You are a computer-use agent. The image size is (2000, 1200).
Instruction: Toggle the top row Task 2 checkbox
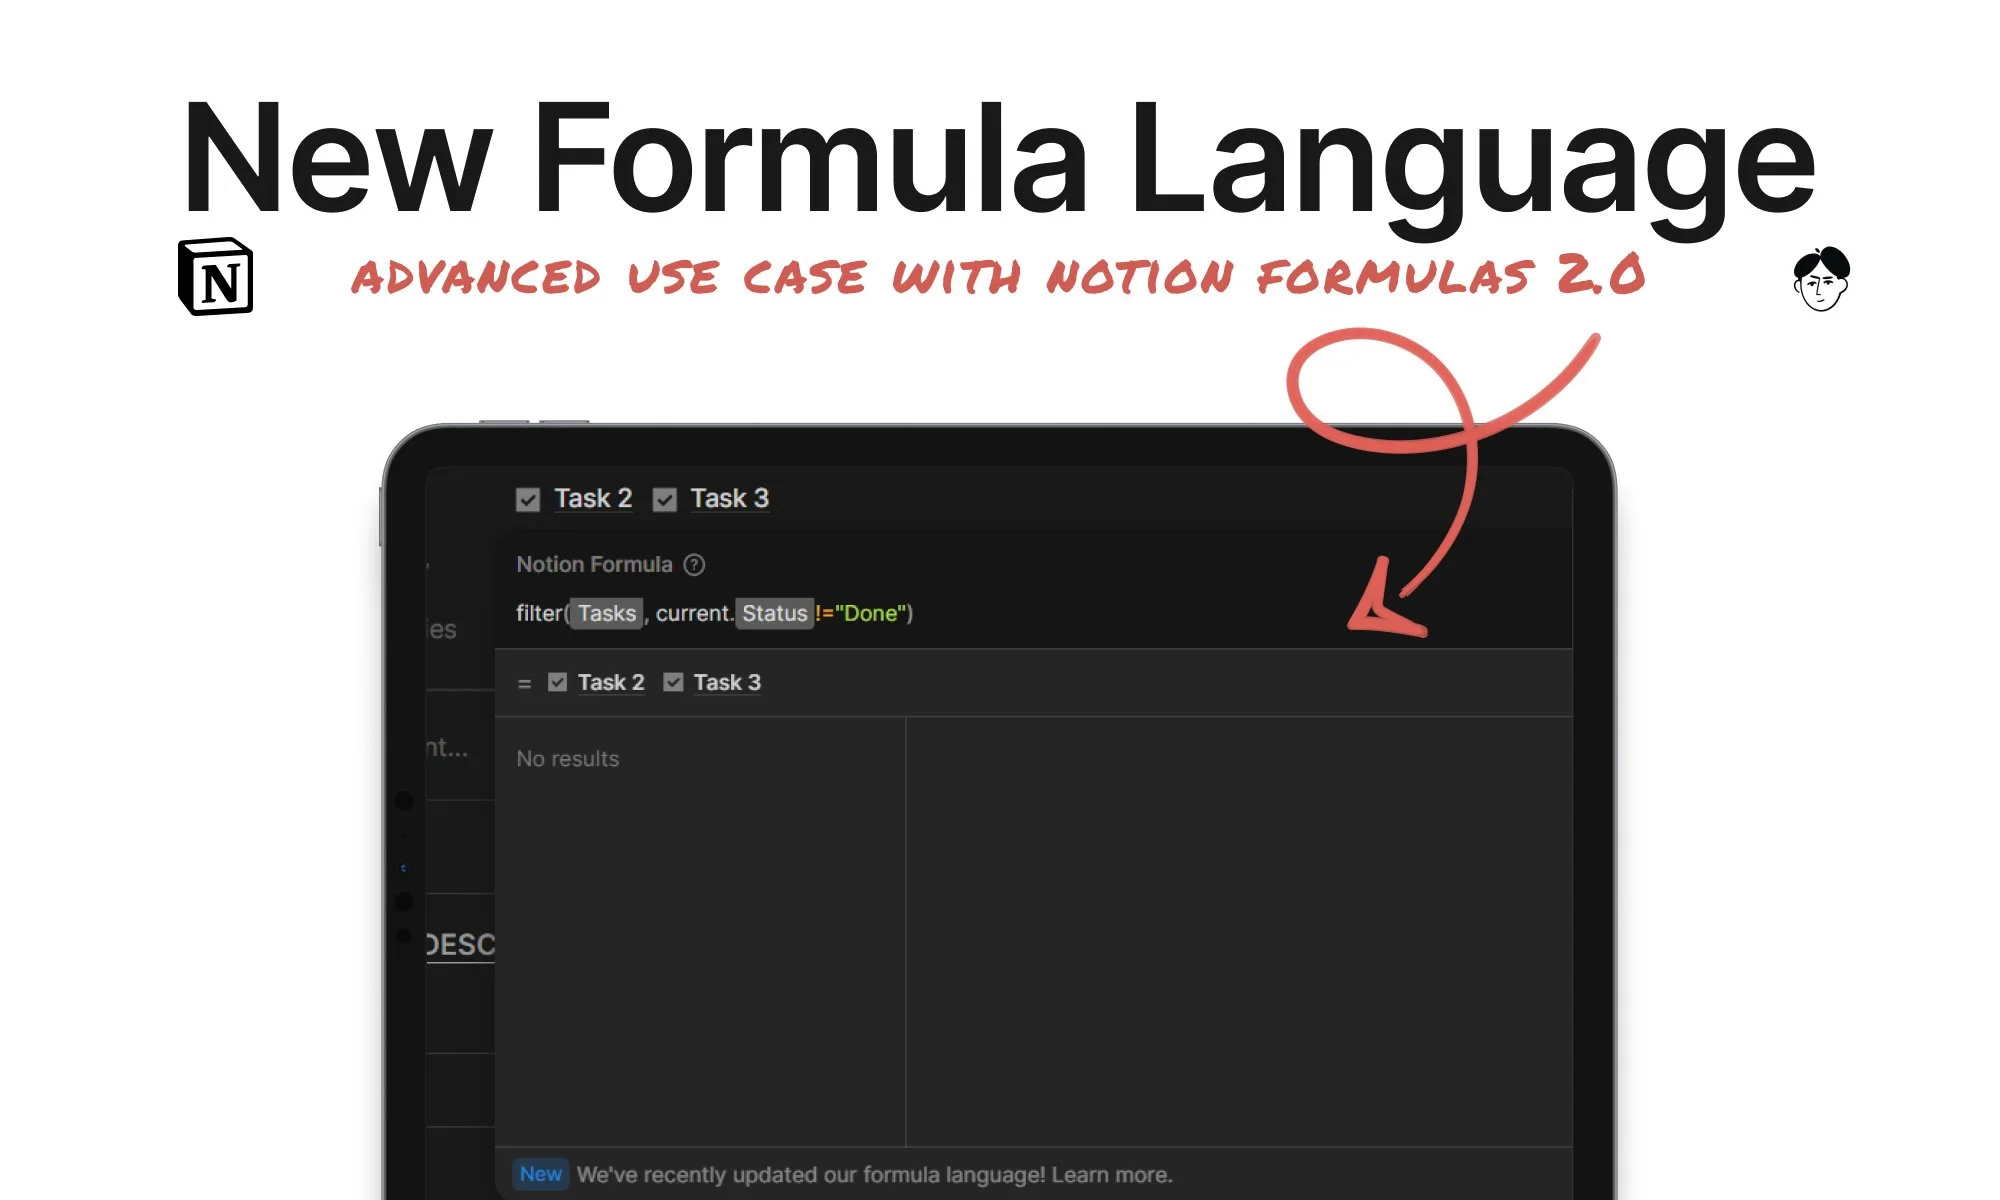tap(528, 499)
